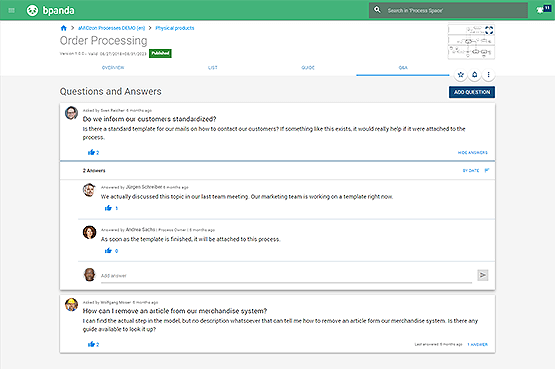The image size is (555, 369).
Task: Expand the 1 Answer link
Action: tap(477, 344)
